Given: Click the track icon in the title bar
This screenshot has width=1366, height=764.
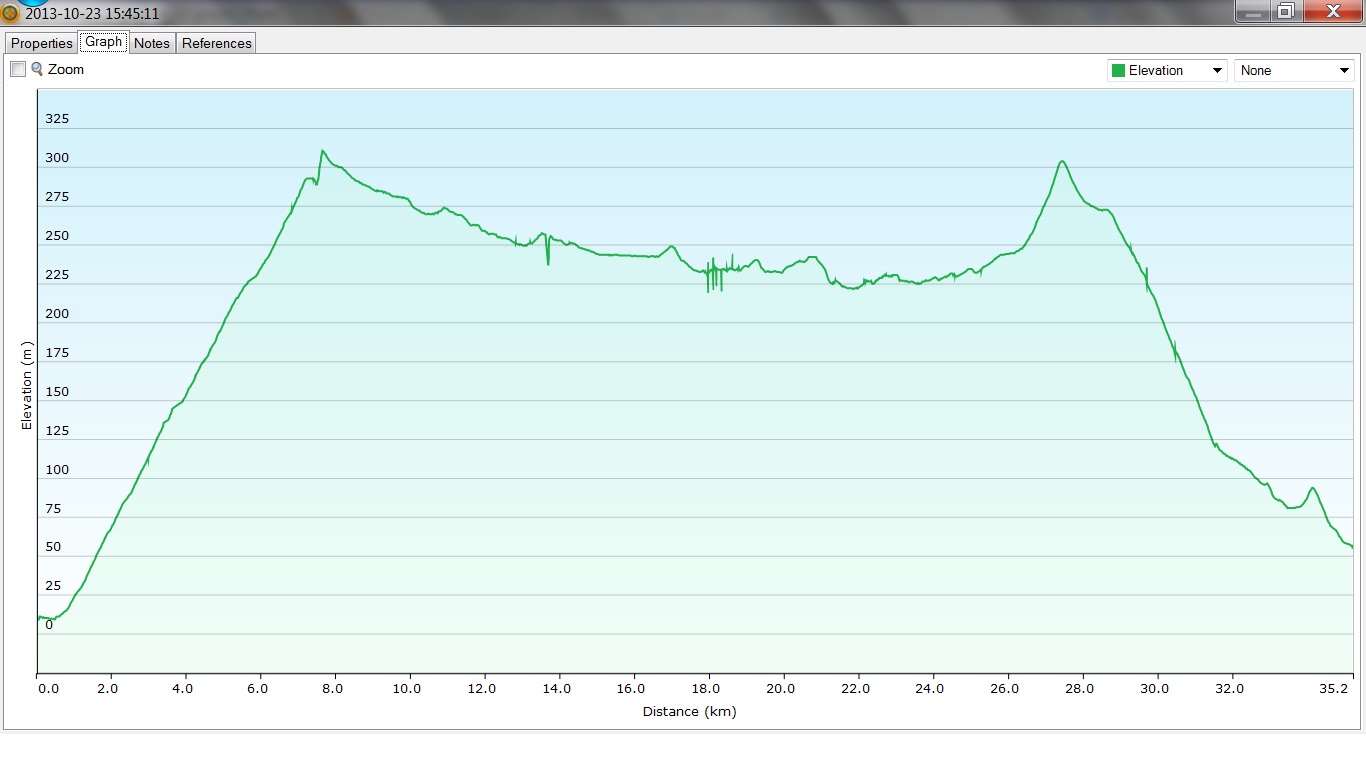Looking at the screenshot, I should 11,14.
